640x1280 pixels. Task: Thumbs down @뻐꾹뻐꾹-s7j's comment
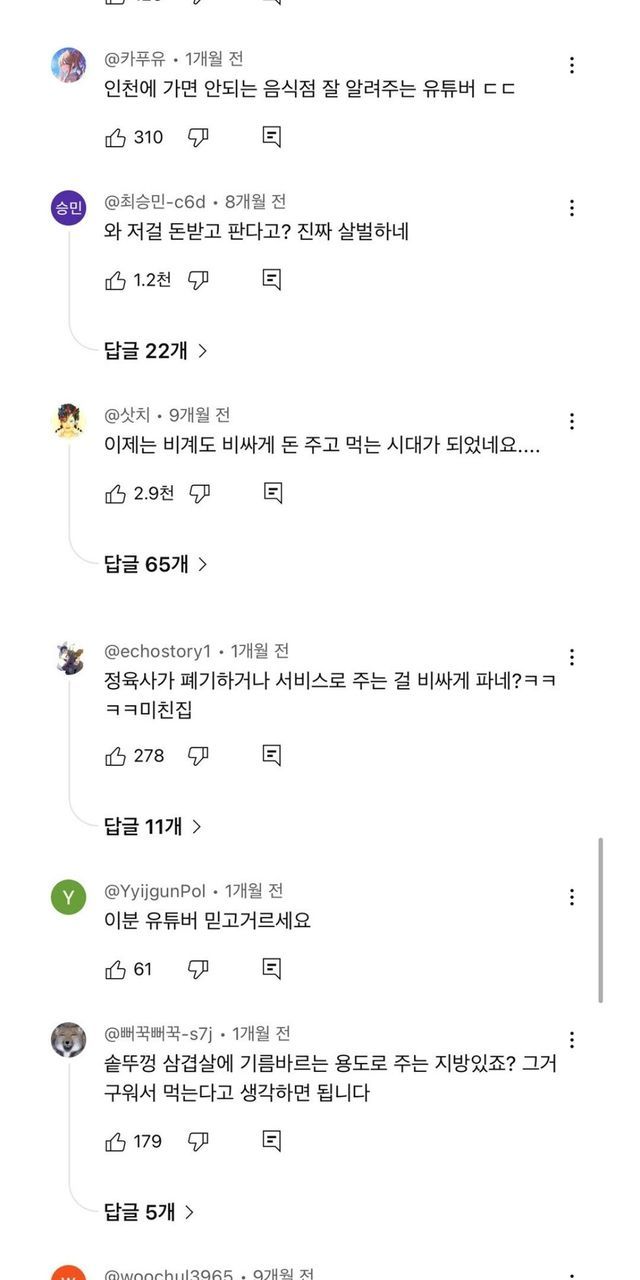tap(199, 1141)
